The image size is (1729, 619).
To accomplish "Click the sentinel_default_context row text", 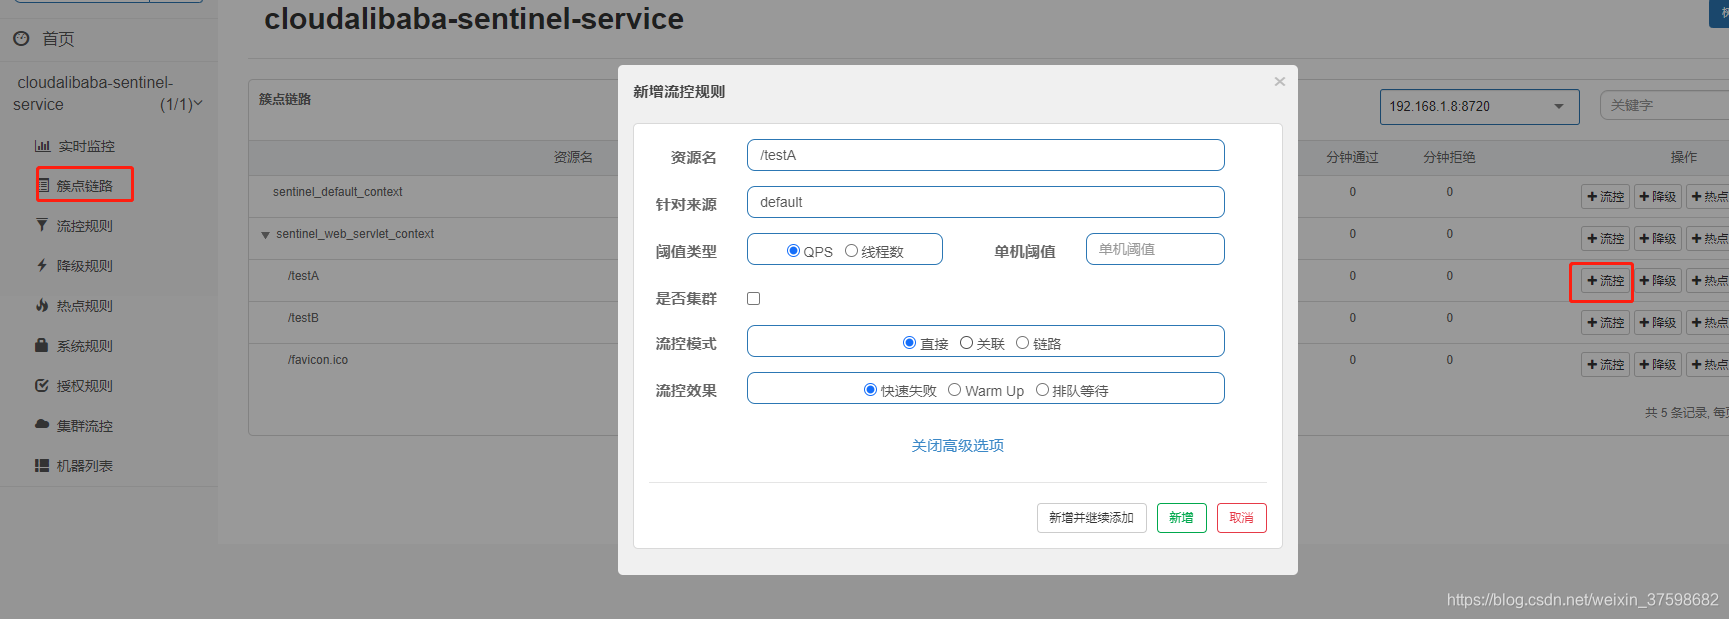I will pos(338,192).
